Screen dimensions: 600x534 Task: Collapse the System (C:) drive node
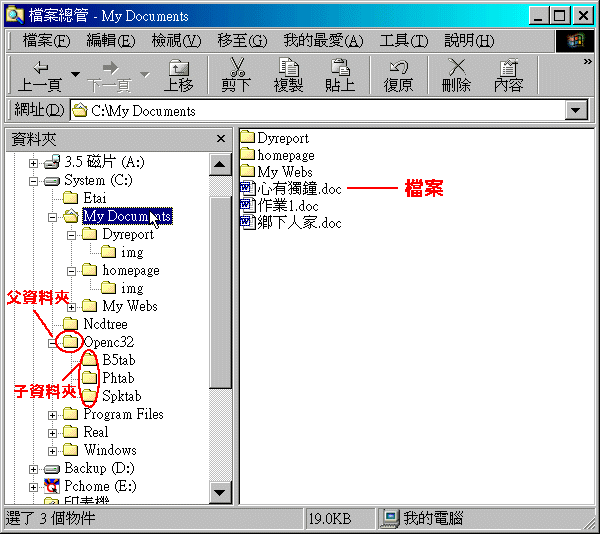(33, 181)
